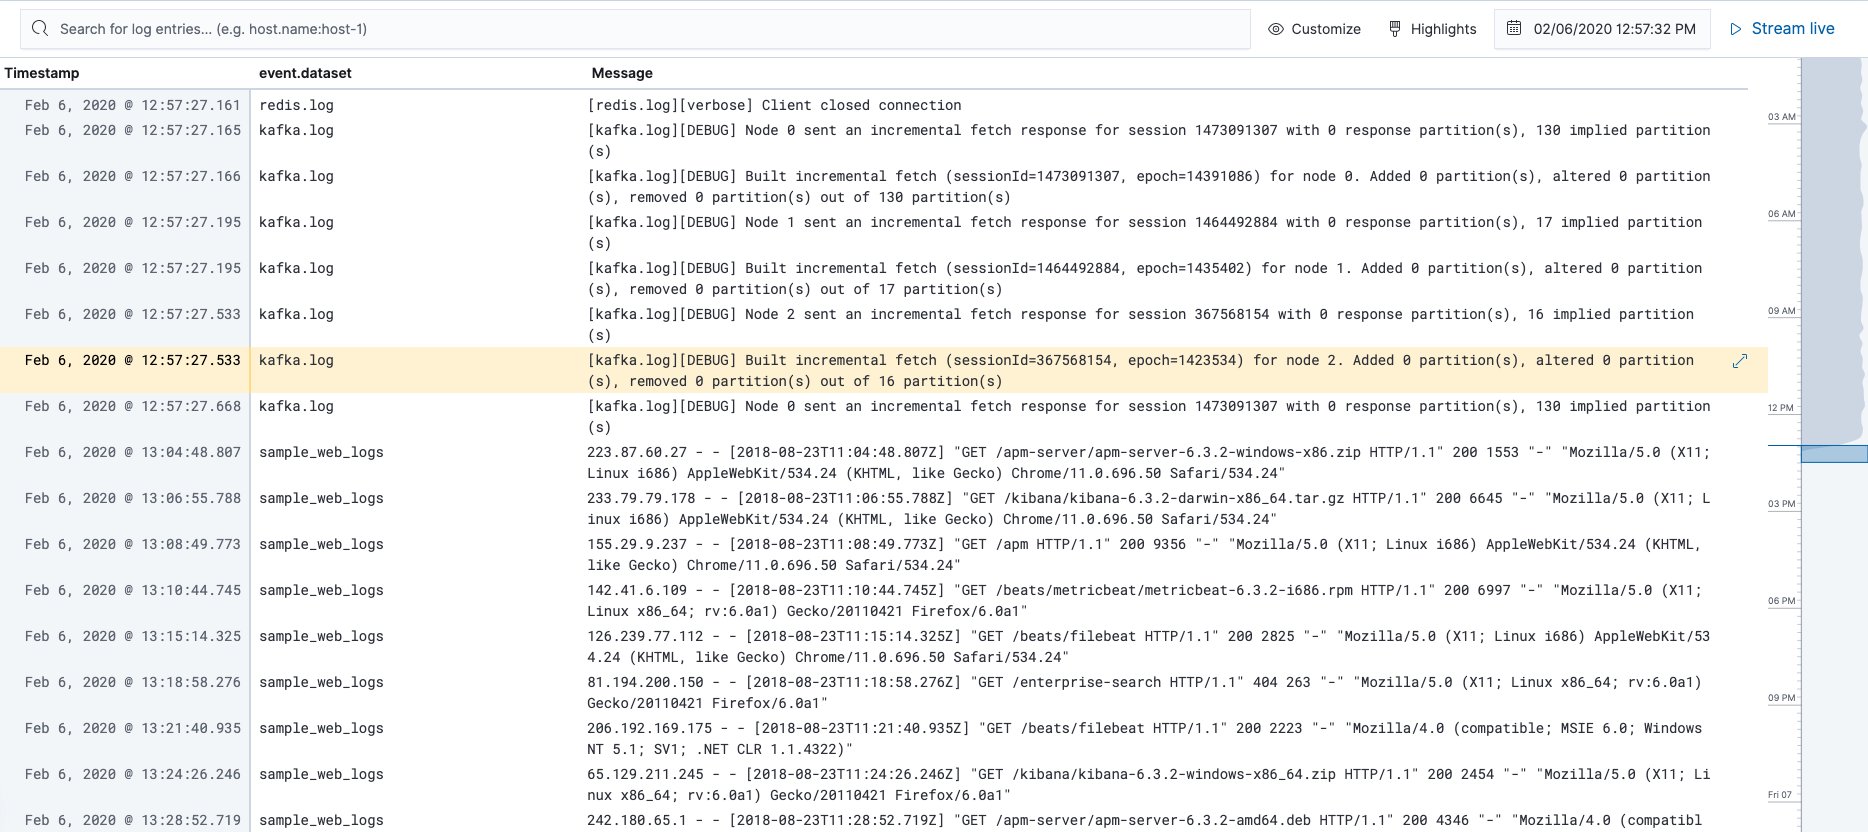View details via the highlighted row's expand icon
Screen dimensions: 1868x832
pyautogui.click(x=1740, y=361)
